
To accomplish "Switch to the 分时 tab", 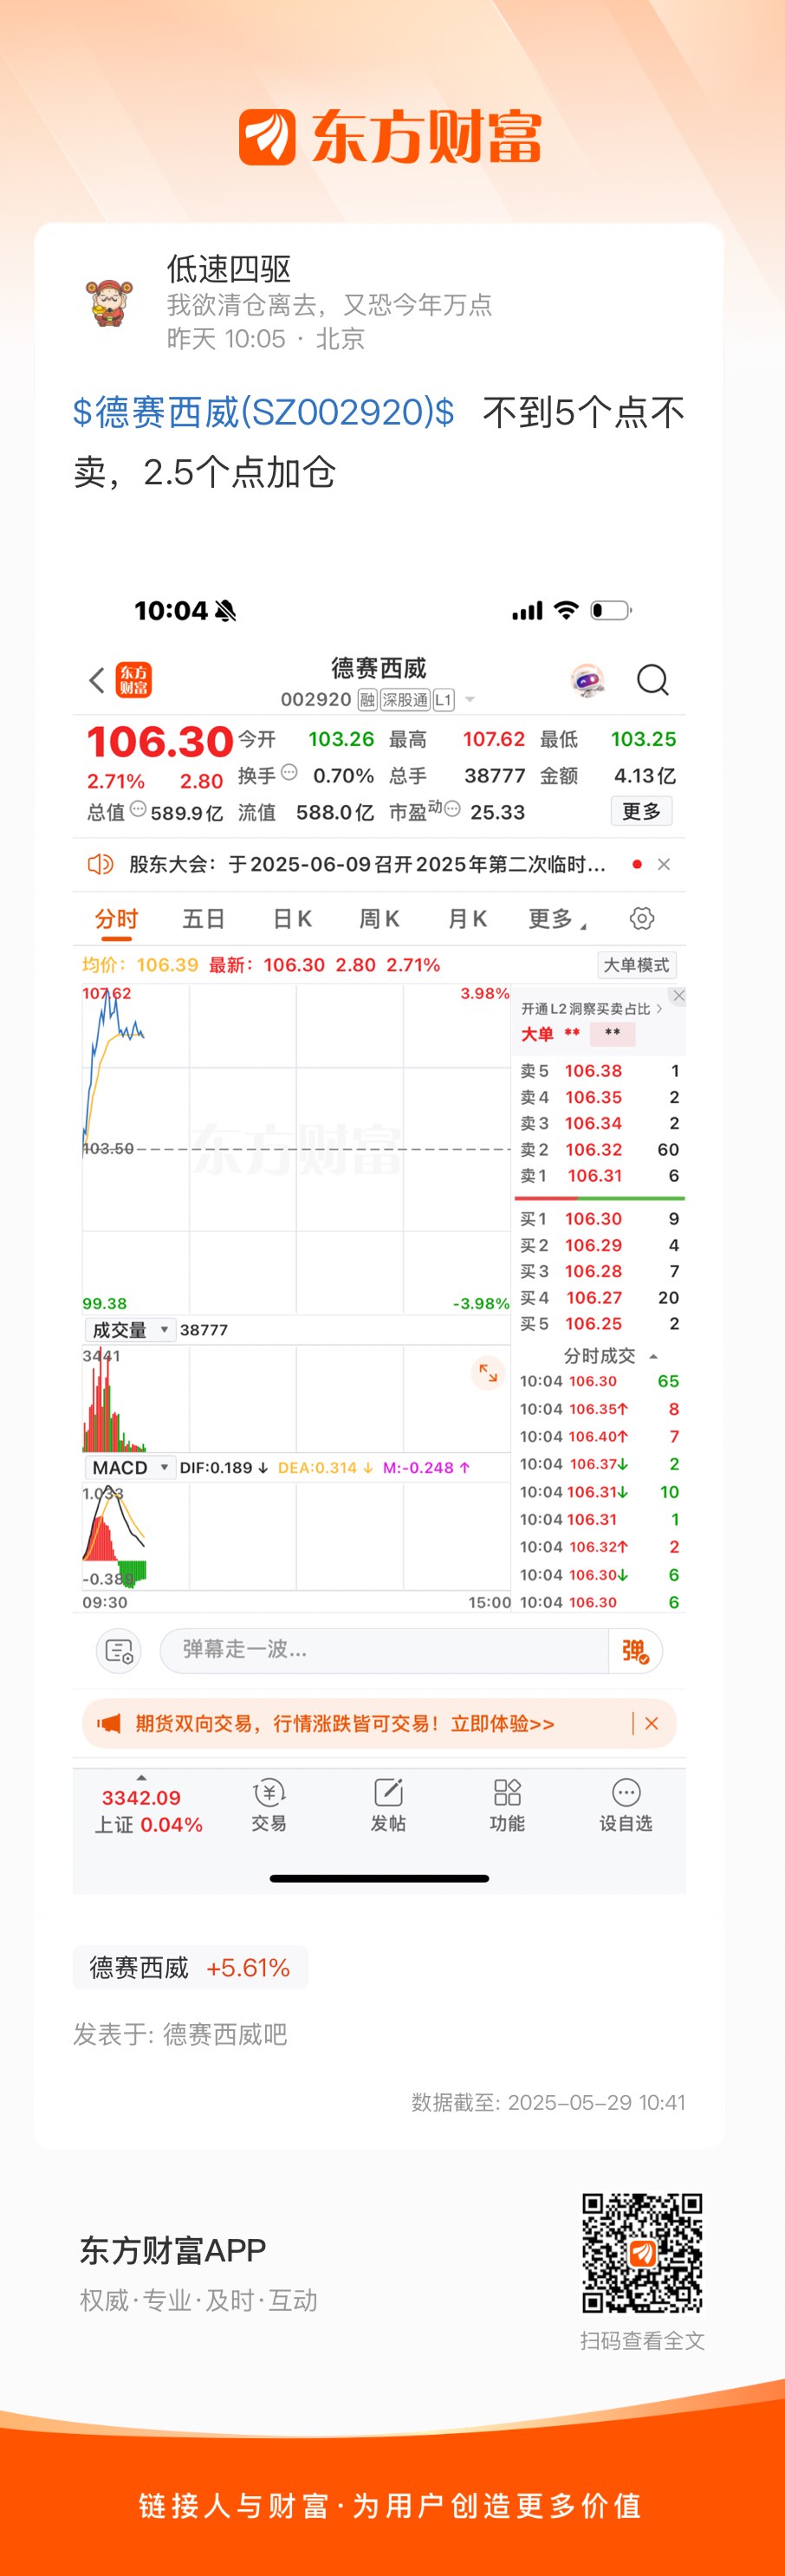I will pyautogui.click(x=116, y=919).
